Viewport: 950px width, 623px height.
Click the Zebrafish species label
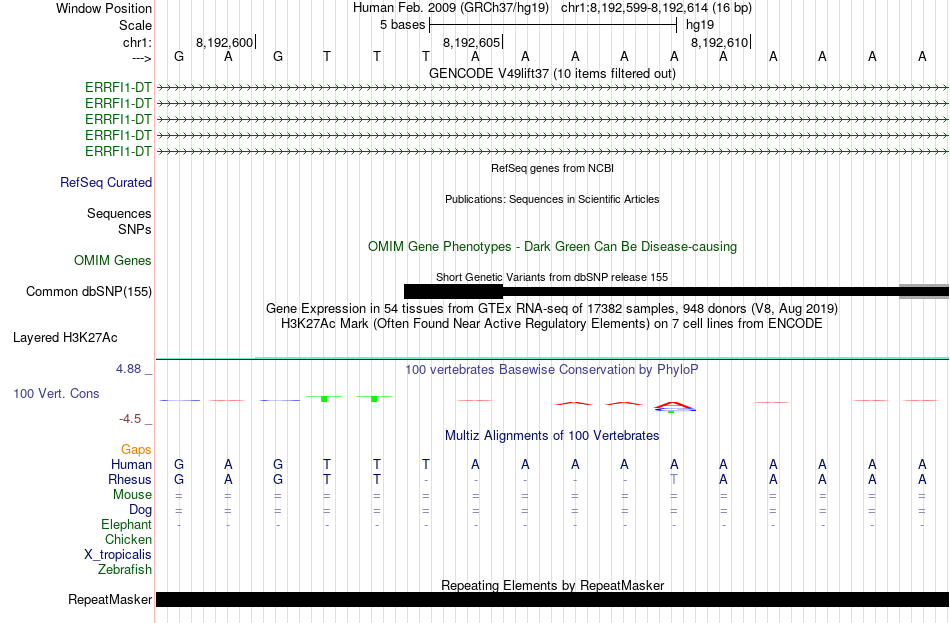(x=125, y=569)
